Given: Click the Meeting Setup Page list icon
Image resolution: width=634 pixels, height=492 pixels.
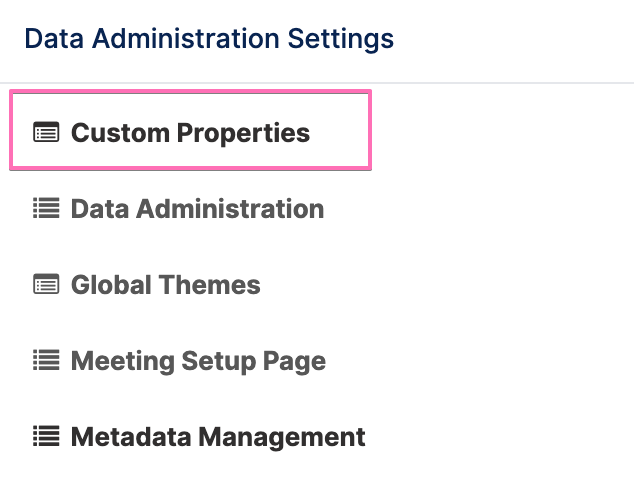Looking at the screenshot, I should point(46,360).
